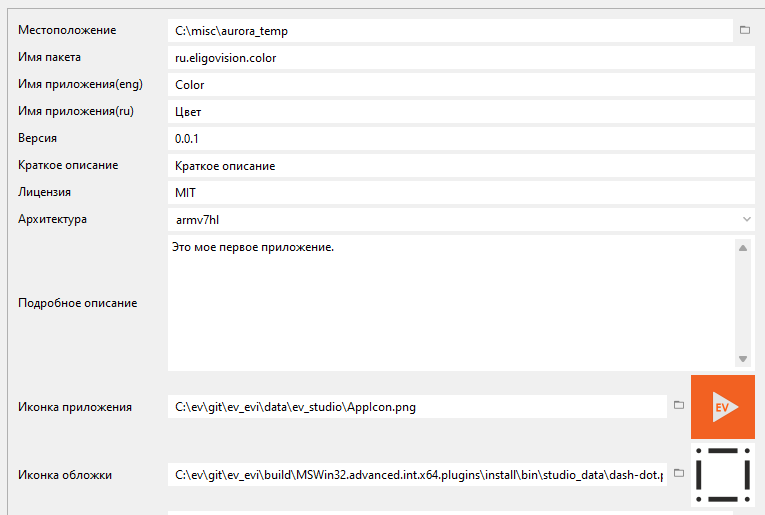Click the Иконка приложения path field
The image size is (765, 515).
pos(416,407)
